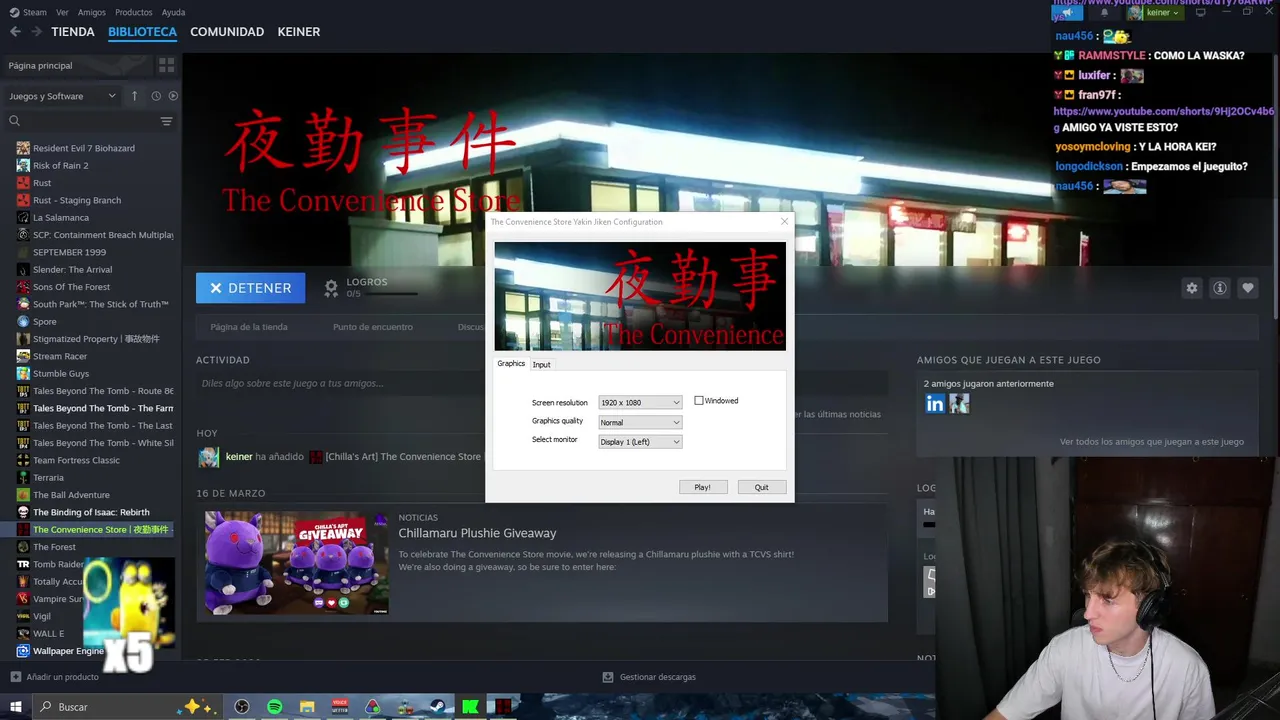
Task: Click the Gestionar descargas download icon
Action: pos(608,677)
